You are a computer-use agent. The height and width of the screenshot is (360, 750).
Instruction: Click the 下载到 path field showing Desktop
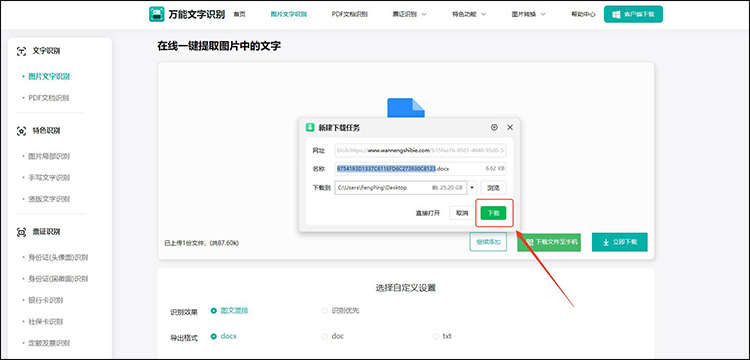point(401,188)
